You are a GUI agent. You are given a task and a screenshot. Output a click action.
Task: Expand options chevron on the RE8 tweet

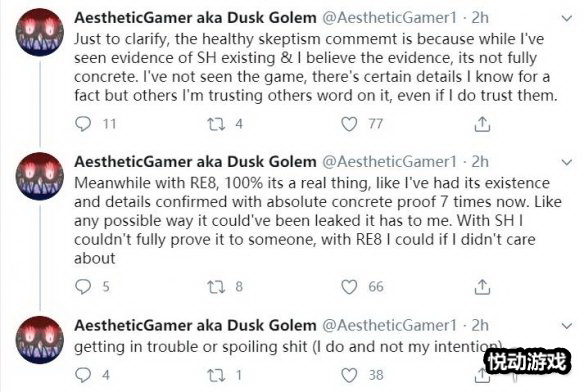coord(566,162)
